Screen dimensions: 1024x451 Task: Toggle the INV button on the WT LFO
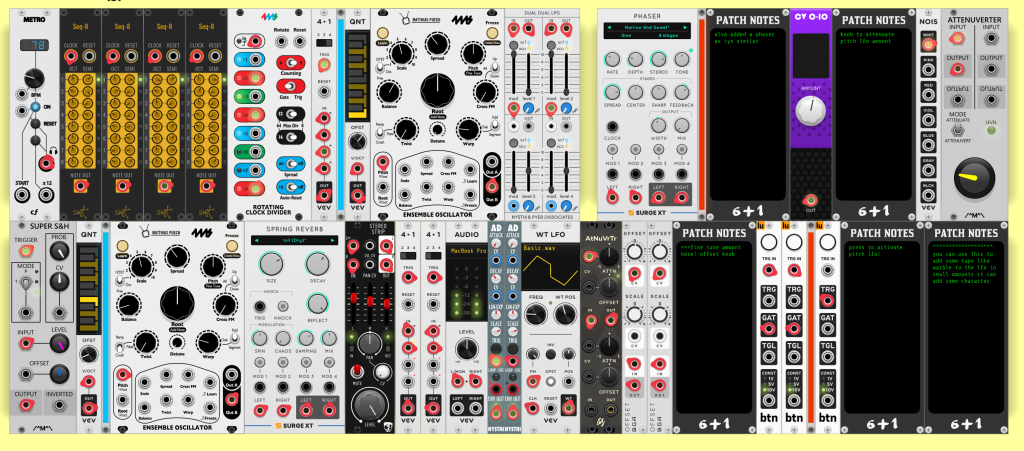click(551, 353)
